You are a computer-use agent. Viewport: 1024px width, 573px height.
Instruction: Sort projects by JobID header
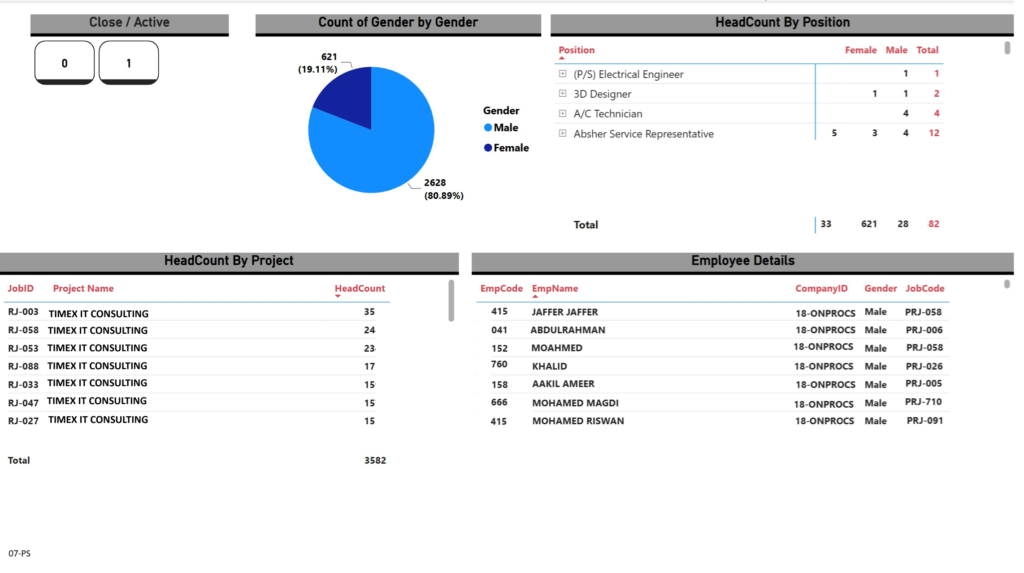20,288
